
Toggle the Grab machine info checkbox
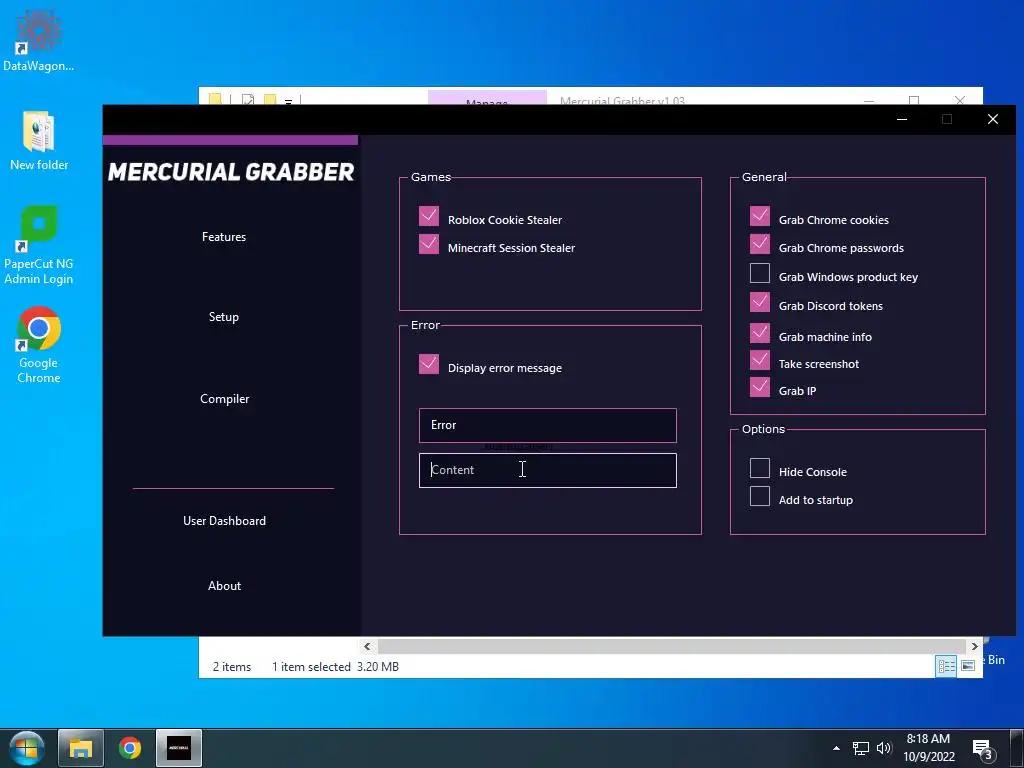pos(760,333)
